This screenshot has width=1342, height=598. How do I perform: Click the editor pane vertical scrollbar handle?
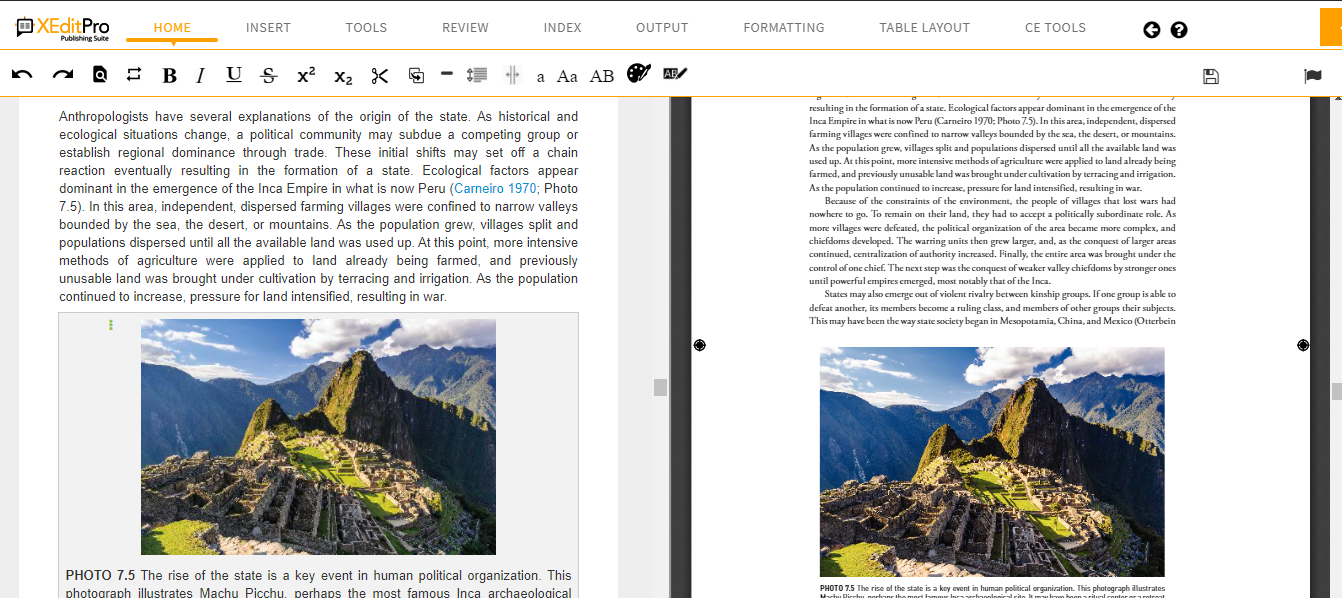click(660, 387)
